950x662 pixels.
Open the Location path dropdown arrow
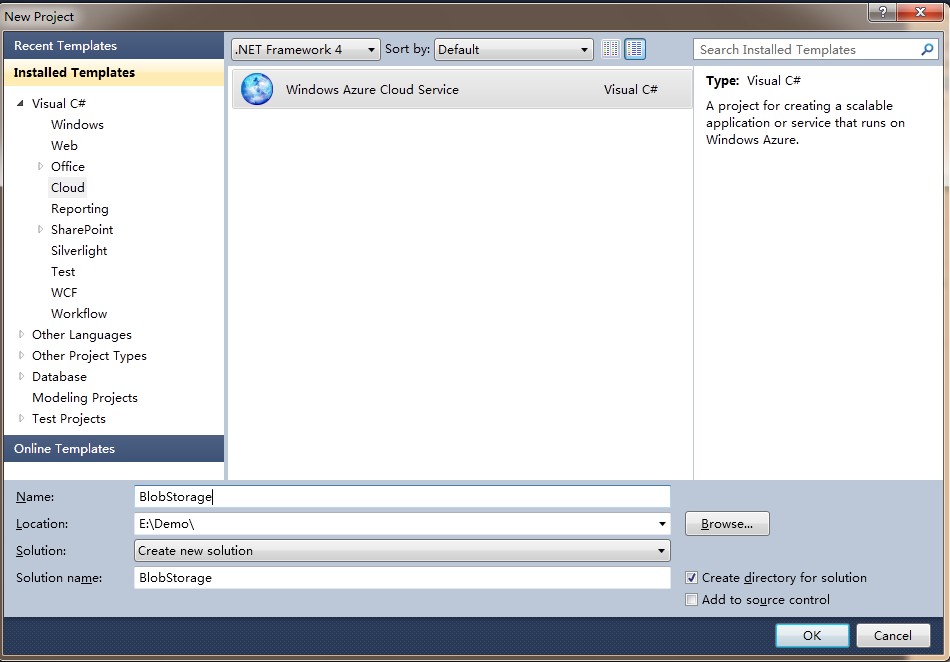pos(662,524)
